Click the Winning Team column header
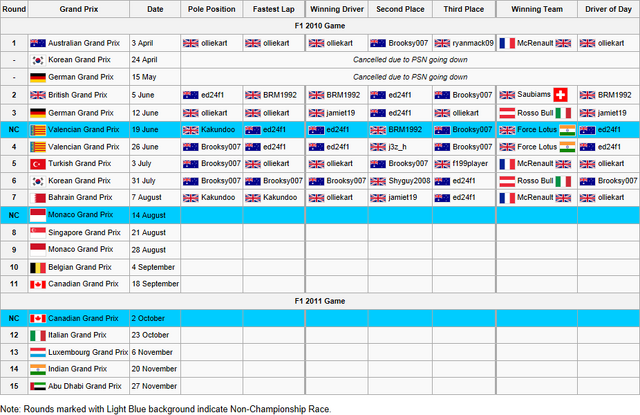640x415 pixels. [537, 9]
